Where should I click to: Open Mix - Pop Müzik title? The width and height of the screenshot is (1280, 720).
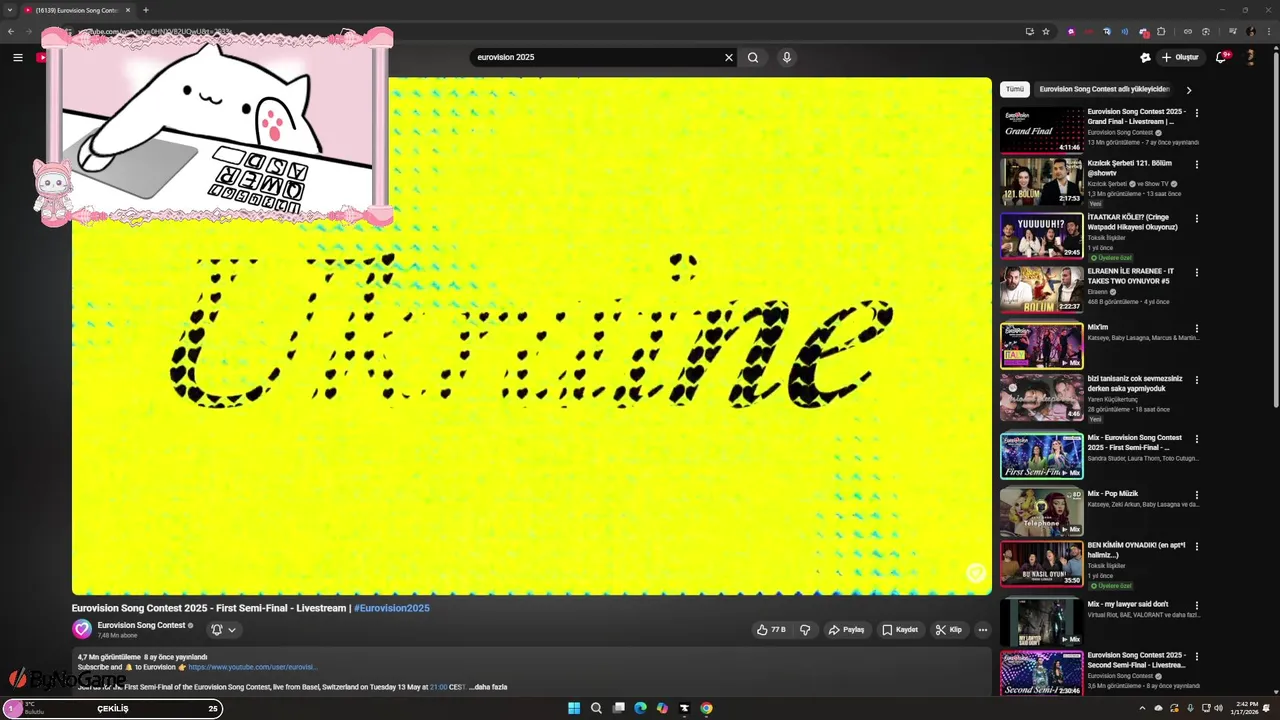pos(1113,493)
